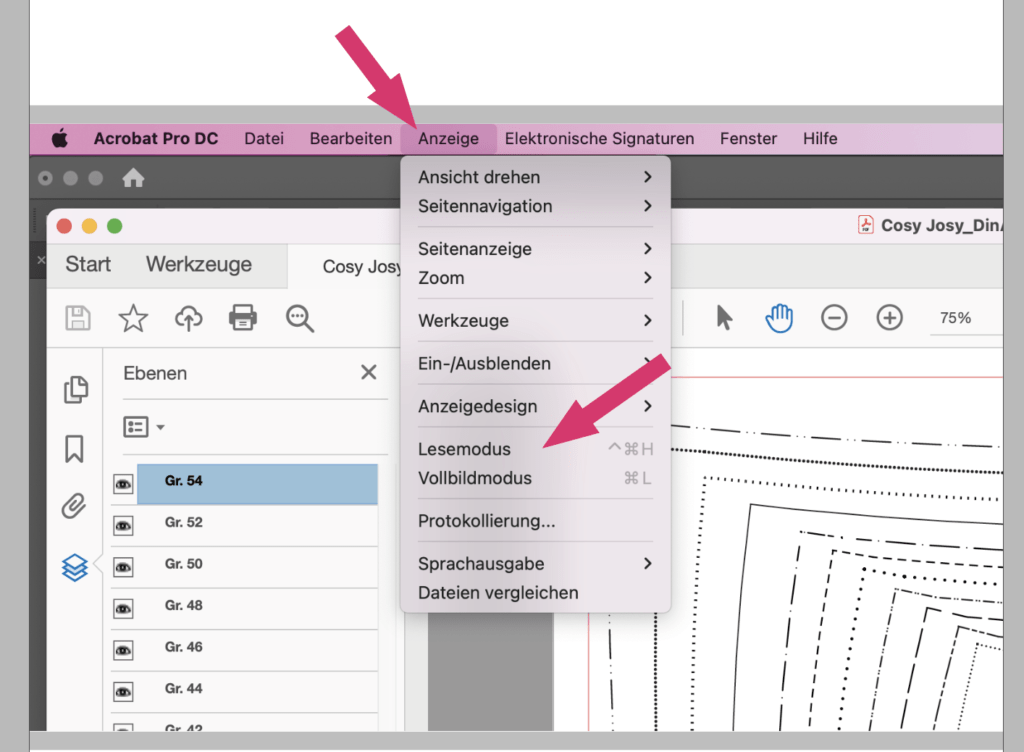Switch to the Werkzeuge tab
This screenshot has height=752, width=1024.
click(199, 265)
